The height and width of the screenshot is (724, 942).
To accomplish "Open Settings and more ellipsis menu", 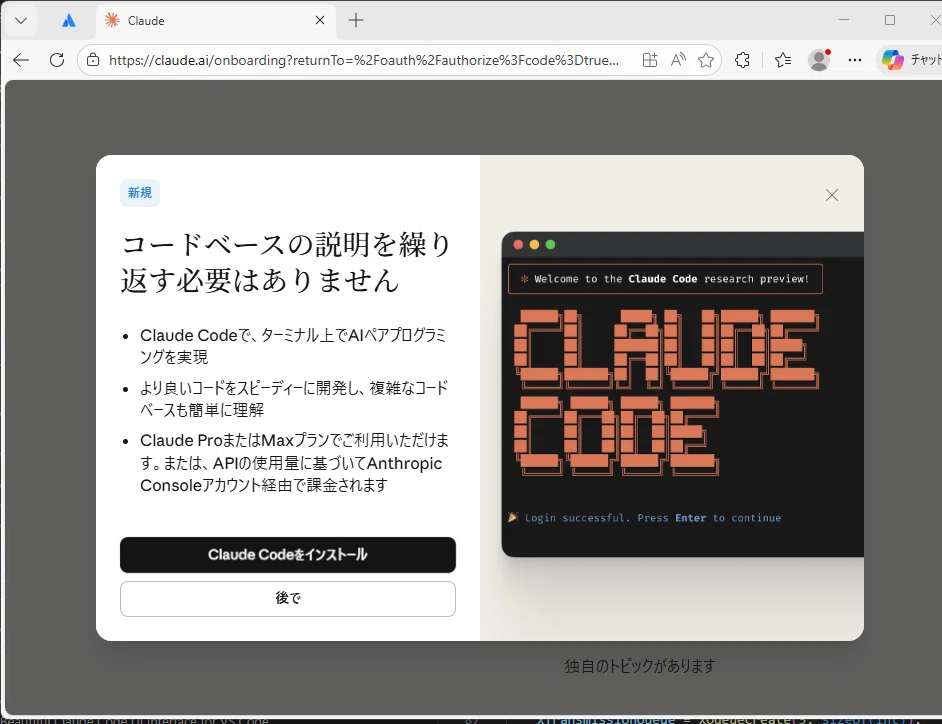I will pos(855,60).
